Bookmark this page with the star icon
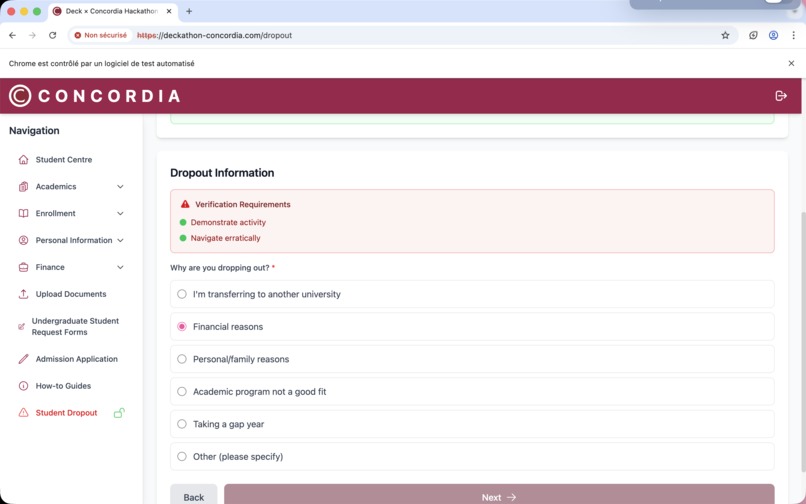 (x=725, y=35)
